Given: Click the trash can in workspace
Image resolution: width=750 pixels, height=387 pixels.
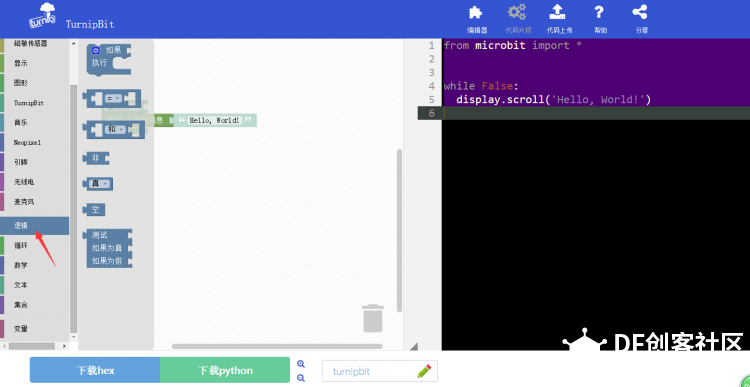Looking at the screenshot, I should (373, 318).
